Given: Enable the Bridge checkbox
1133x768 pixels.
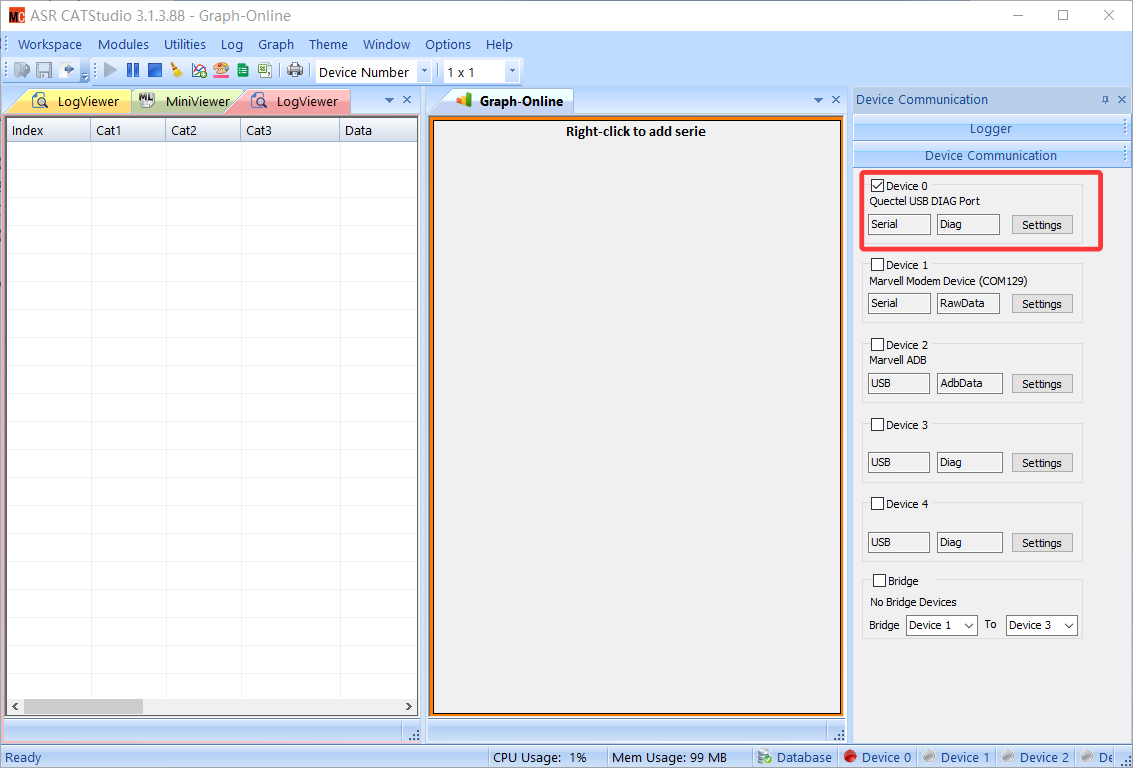Looking at the screenshot, I should coord(879,581).
